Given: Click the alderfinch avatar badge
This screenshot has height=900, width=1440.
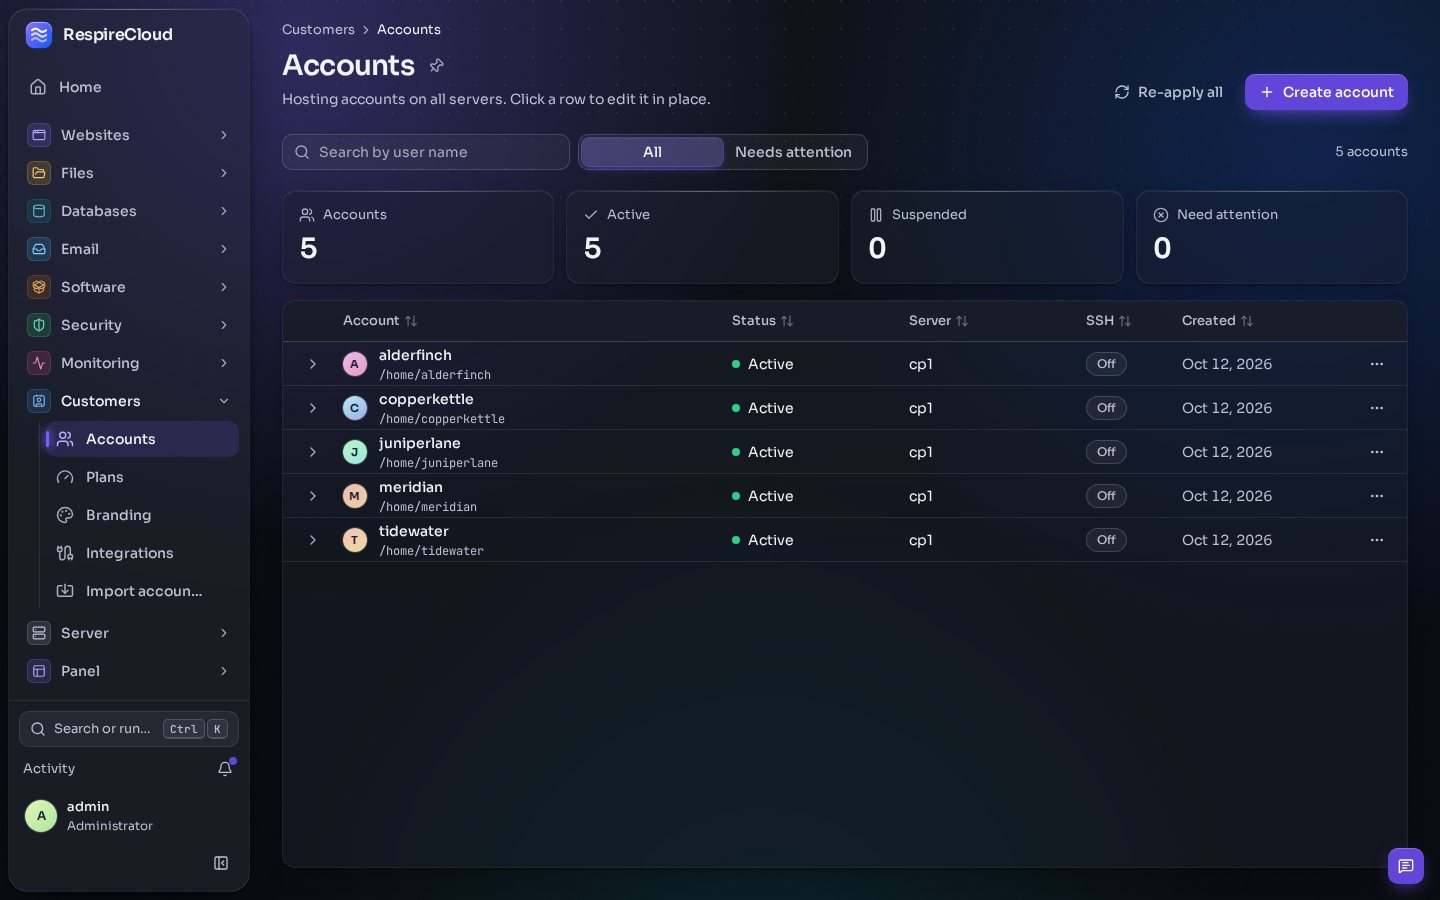Looking at the screenshot, I should (355, 364).
